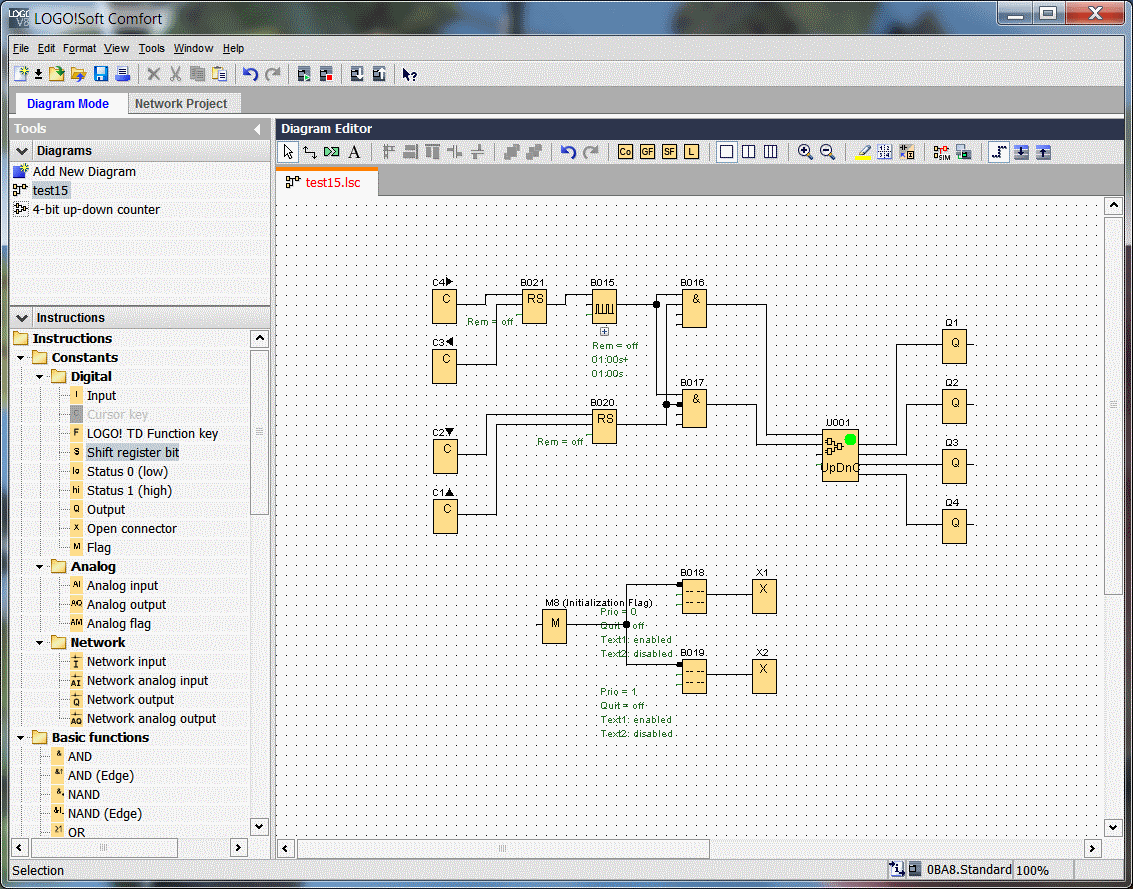The image size is (1133, 889).
Task: Show Data Log (L) block button
Action: [692, 152]
